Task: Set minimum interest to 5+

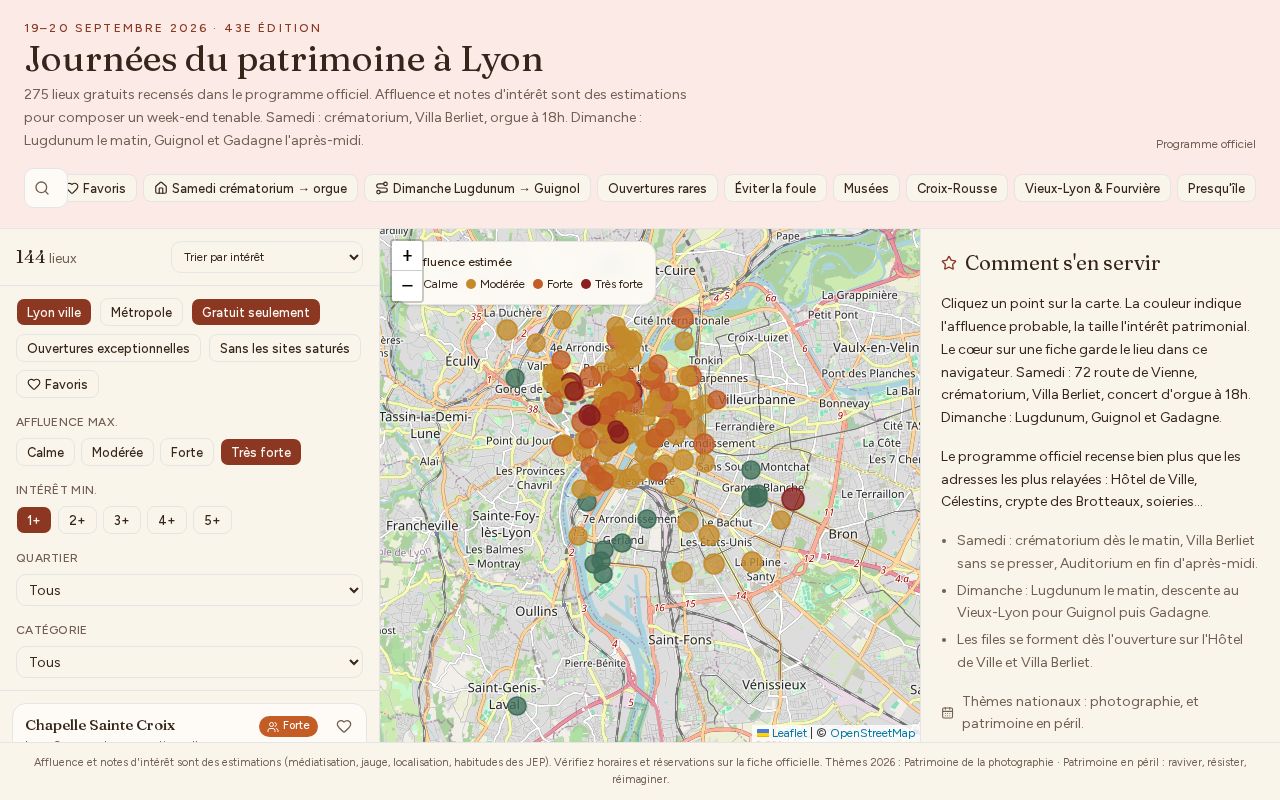Action: tap(212, 520)
